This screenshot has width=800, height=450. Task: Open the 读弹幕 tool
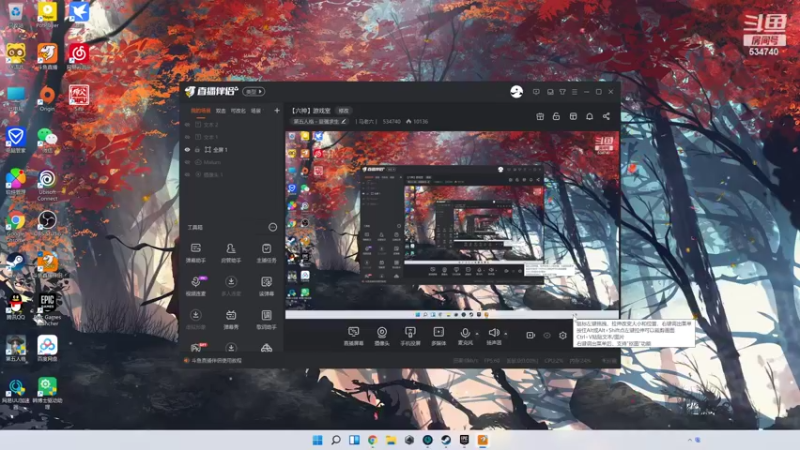[266, 286]
